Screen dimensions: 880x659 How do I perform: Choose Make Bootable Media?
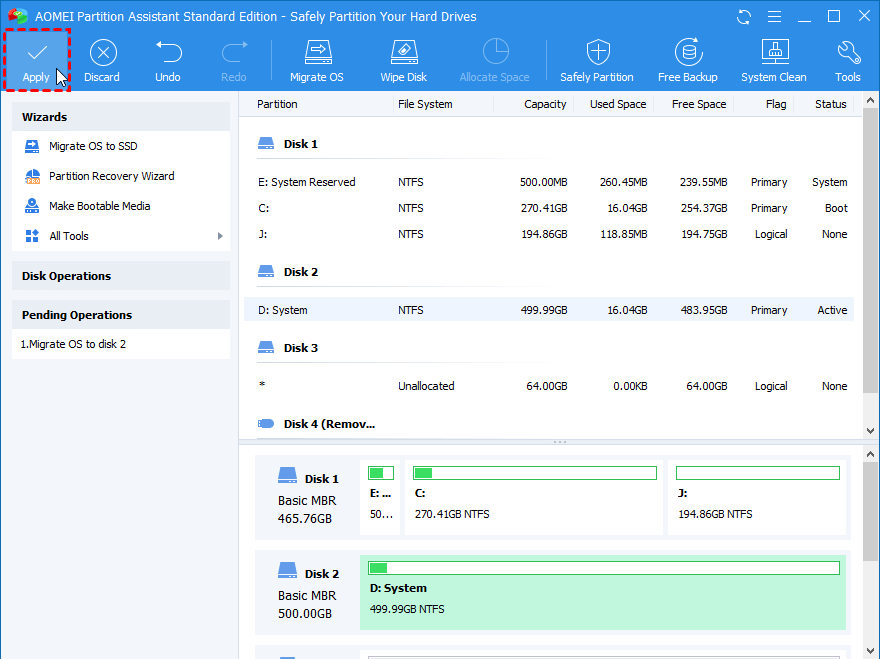(100, 206)
